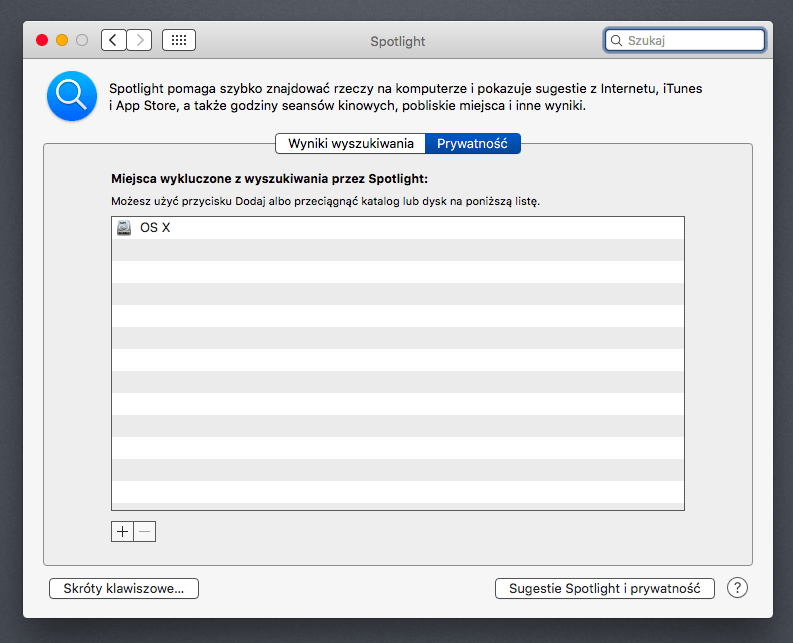
Task: Open help with the question mark button
Action: (737, 588)
